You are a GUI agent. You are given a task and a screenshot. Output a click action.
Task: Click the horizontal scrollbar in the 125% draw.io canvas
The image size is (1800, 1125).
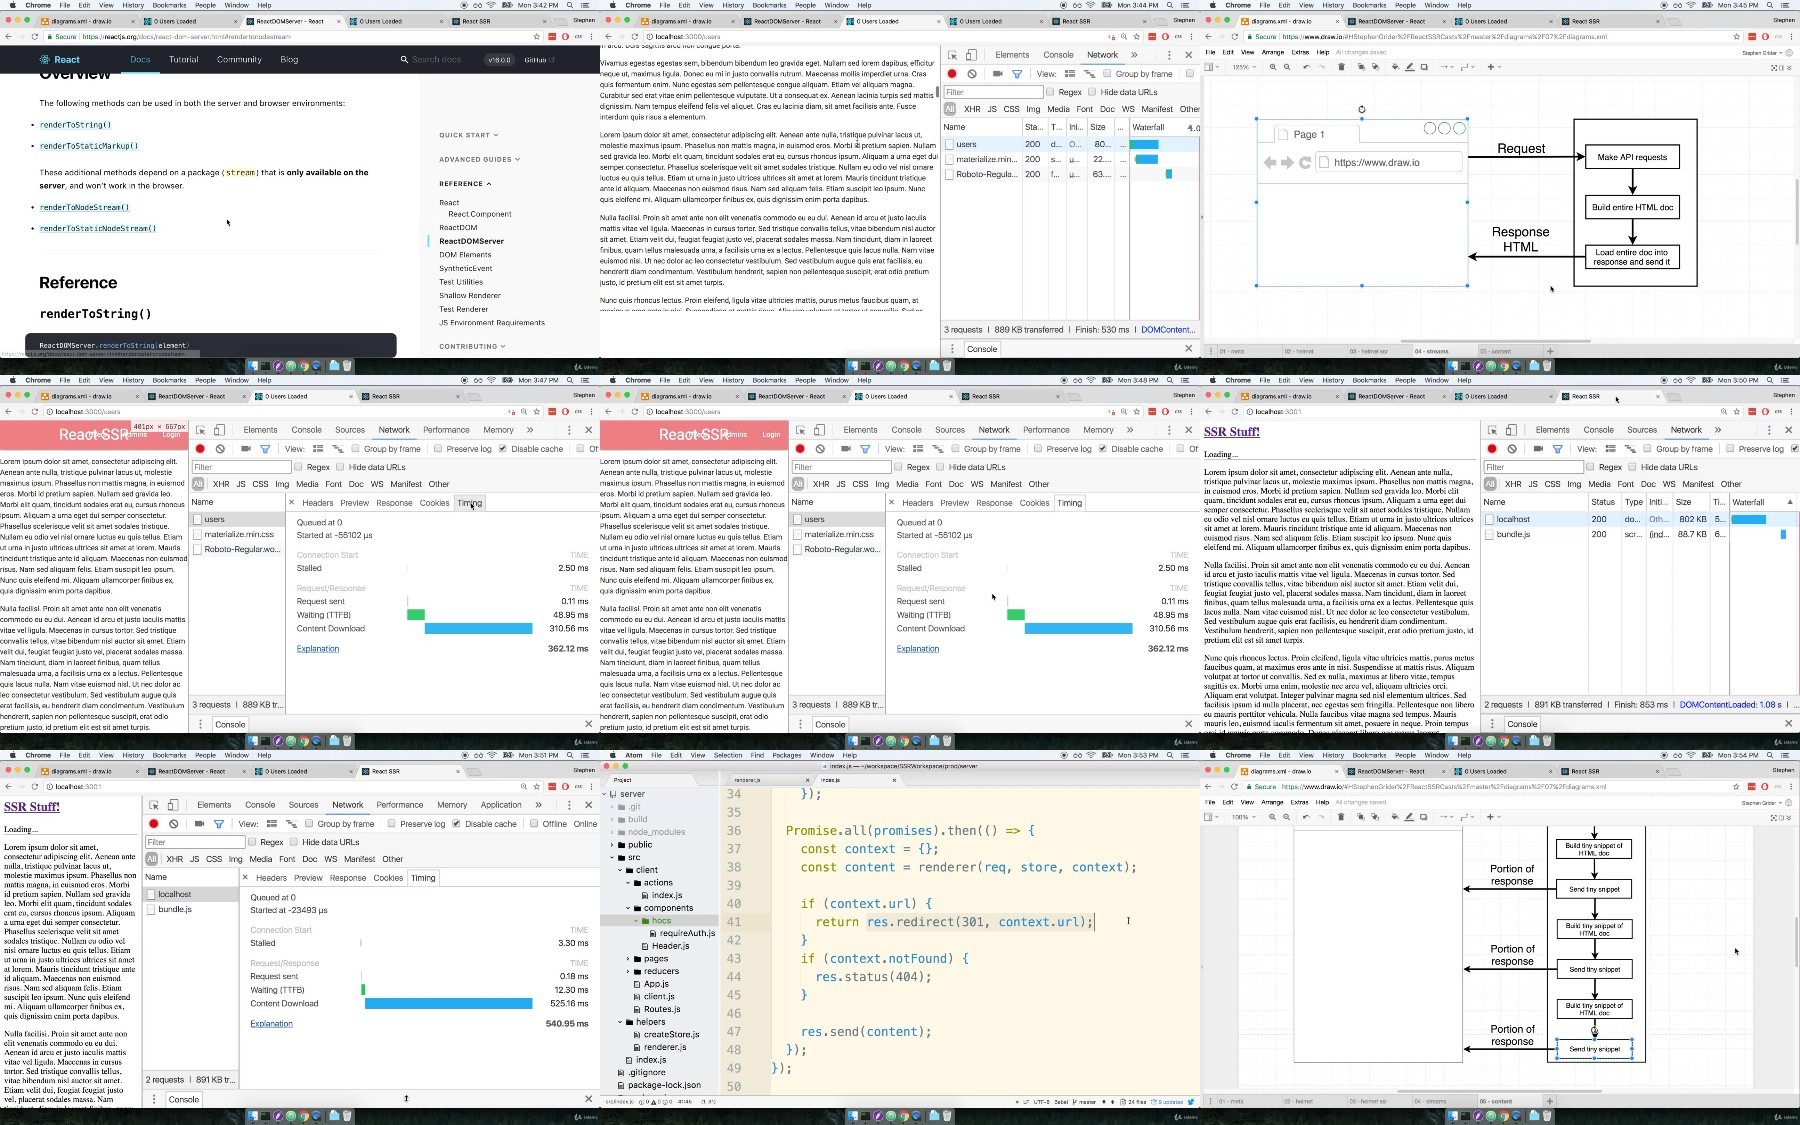click(x=1495, y=342)
